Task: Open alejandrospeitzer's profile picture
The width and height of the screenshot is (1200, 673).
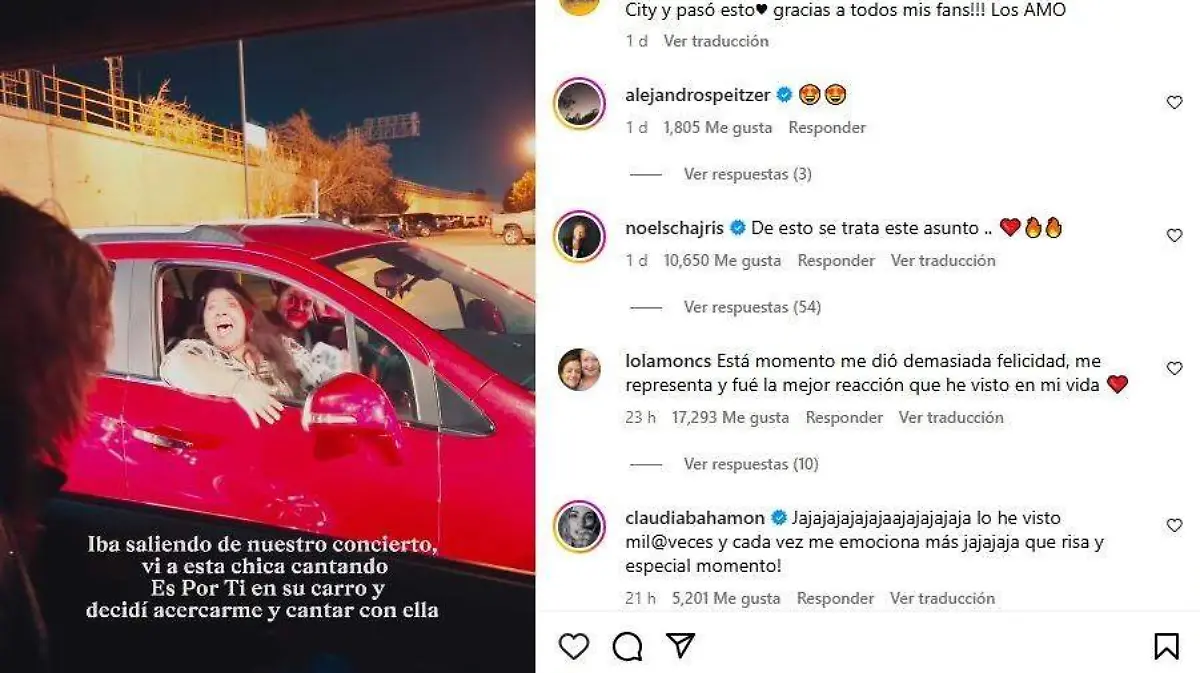Action: click(x=580, y=104)
